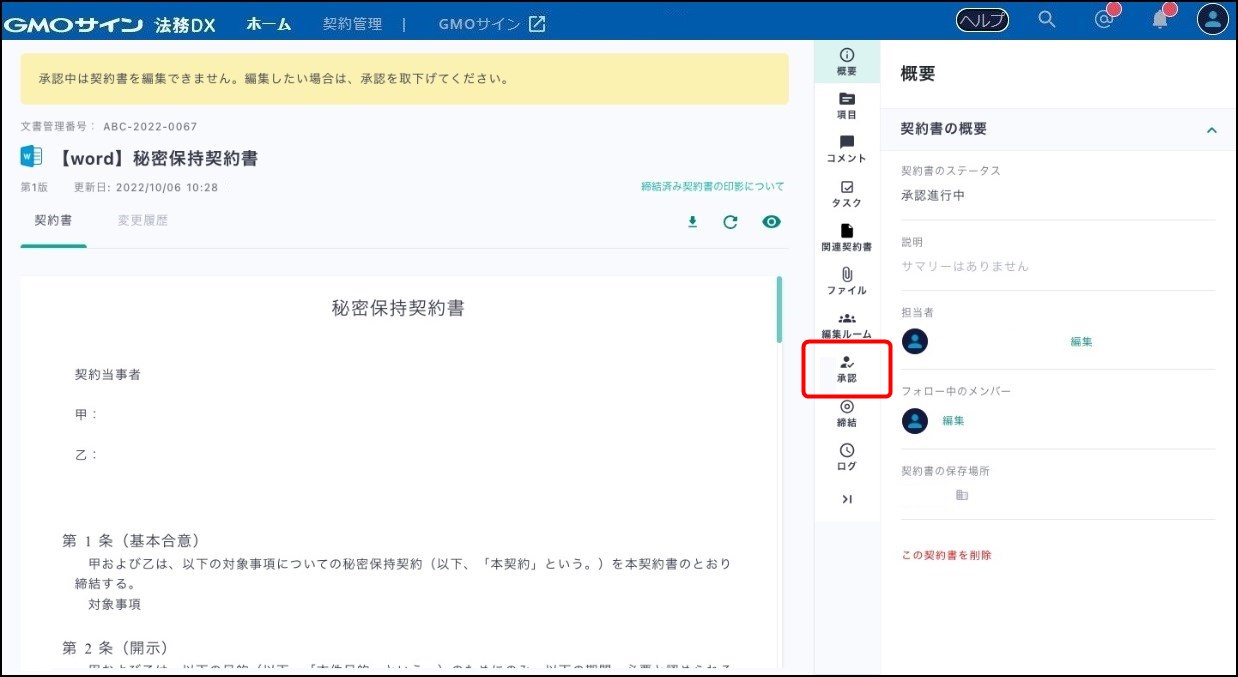
Task: Download the contract document
Action: click(x=692, y=222)
